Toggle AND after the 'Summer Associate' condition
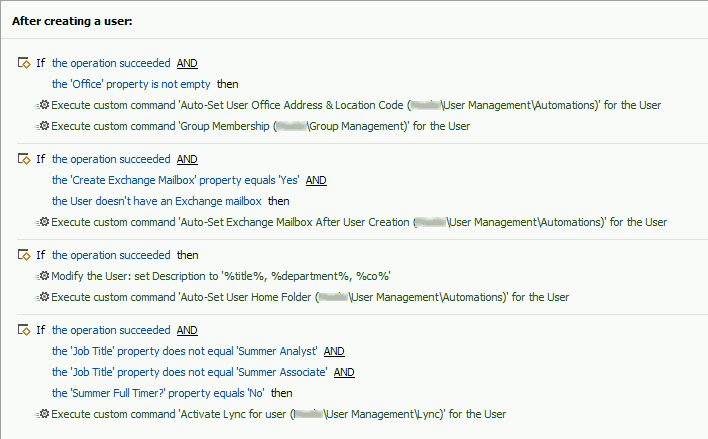708x439 pixels. click(x=344, y=372)
